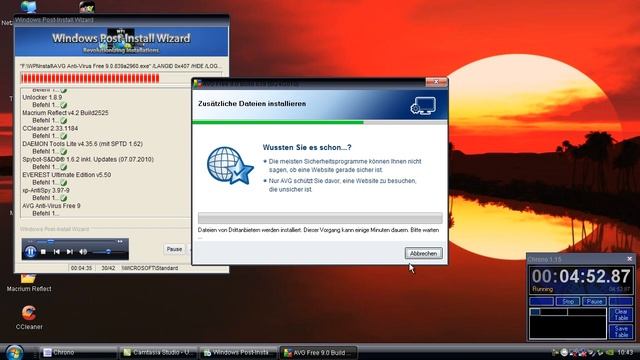
Task: Click the Chrono 00:04:52.87 time display
Action: (581, 276)
